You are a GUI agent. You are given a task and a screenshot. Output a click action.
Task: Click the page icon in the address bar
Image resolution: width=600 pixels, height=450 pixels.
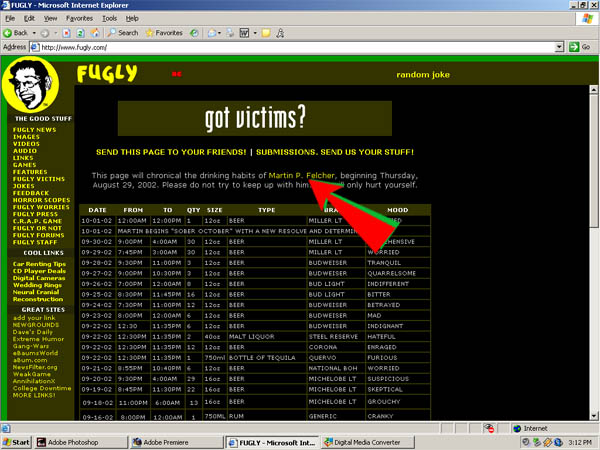pyautogui.click(x=35, y=47)
